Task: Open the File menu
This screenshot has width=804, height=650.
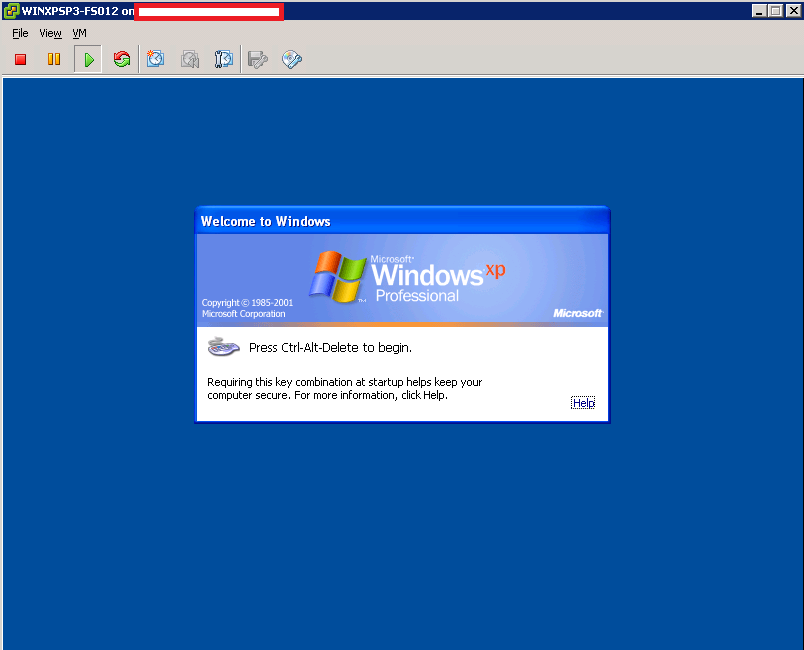Action: pos(20,33)
